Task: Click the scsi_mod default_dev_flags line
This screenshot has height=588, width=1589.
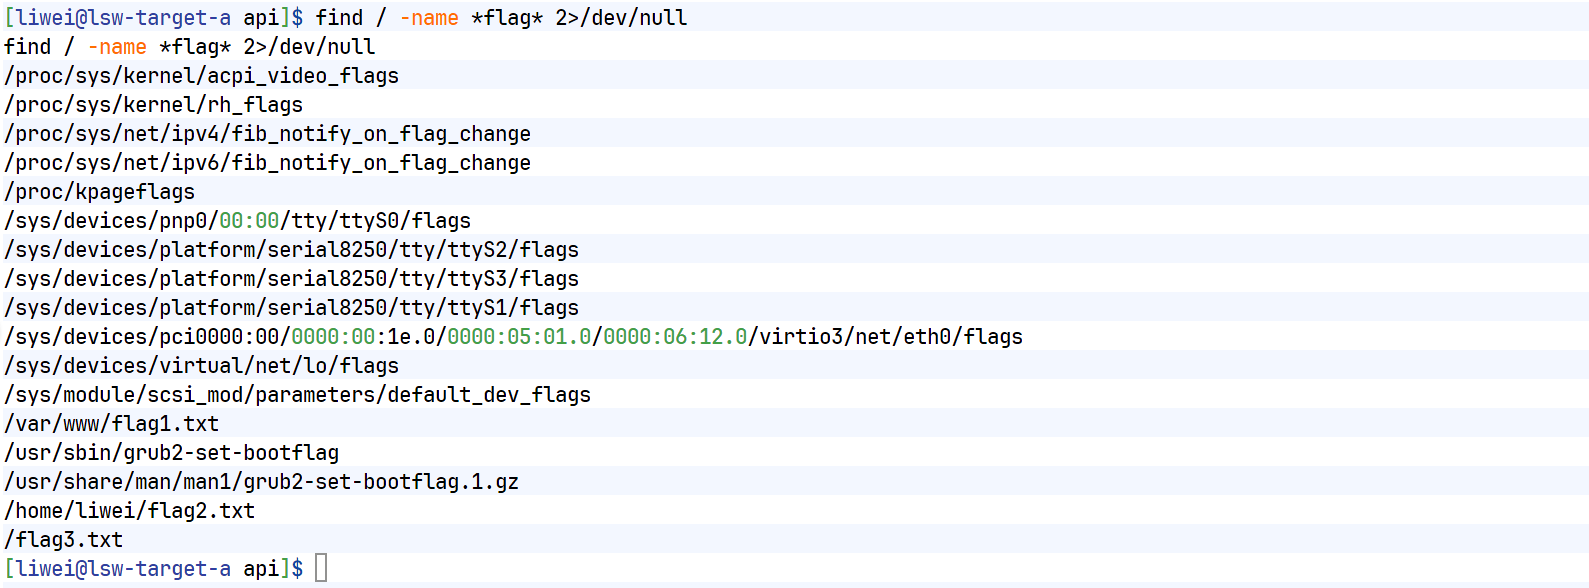Action: tap(297, 395)
